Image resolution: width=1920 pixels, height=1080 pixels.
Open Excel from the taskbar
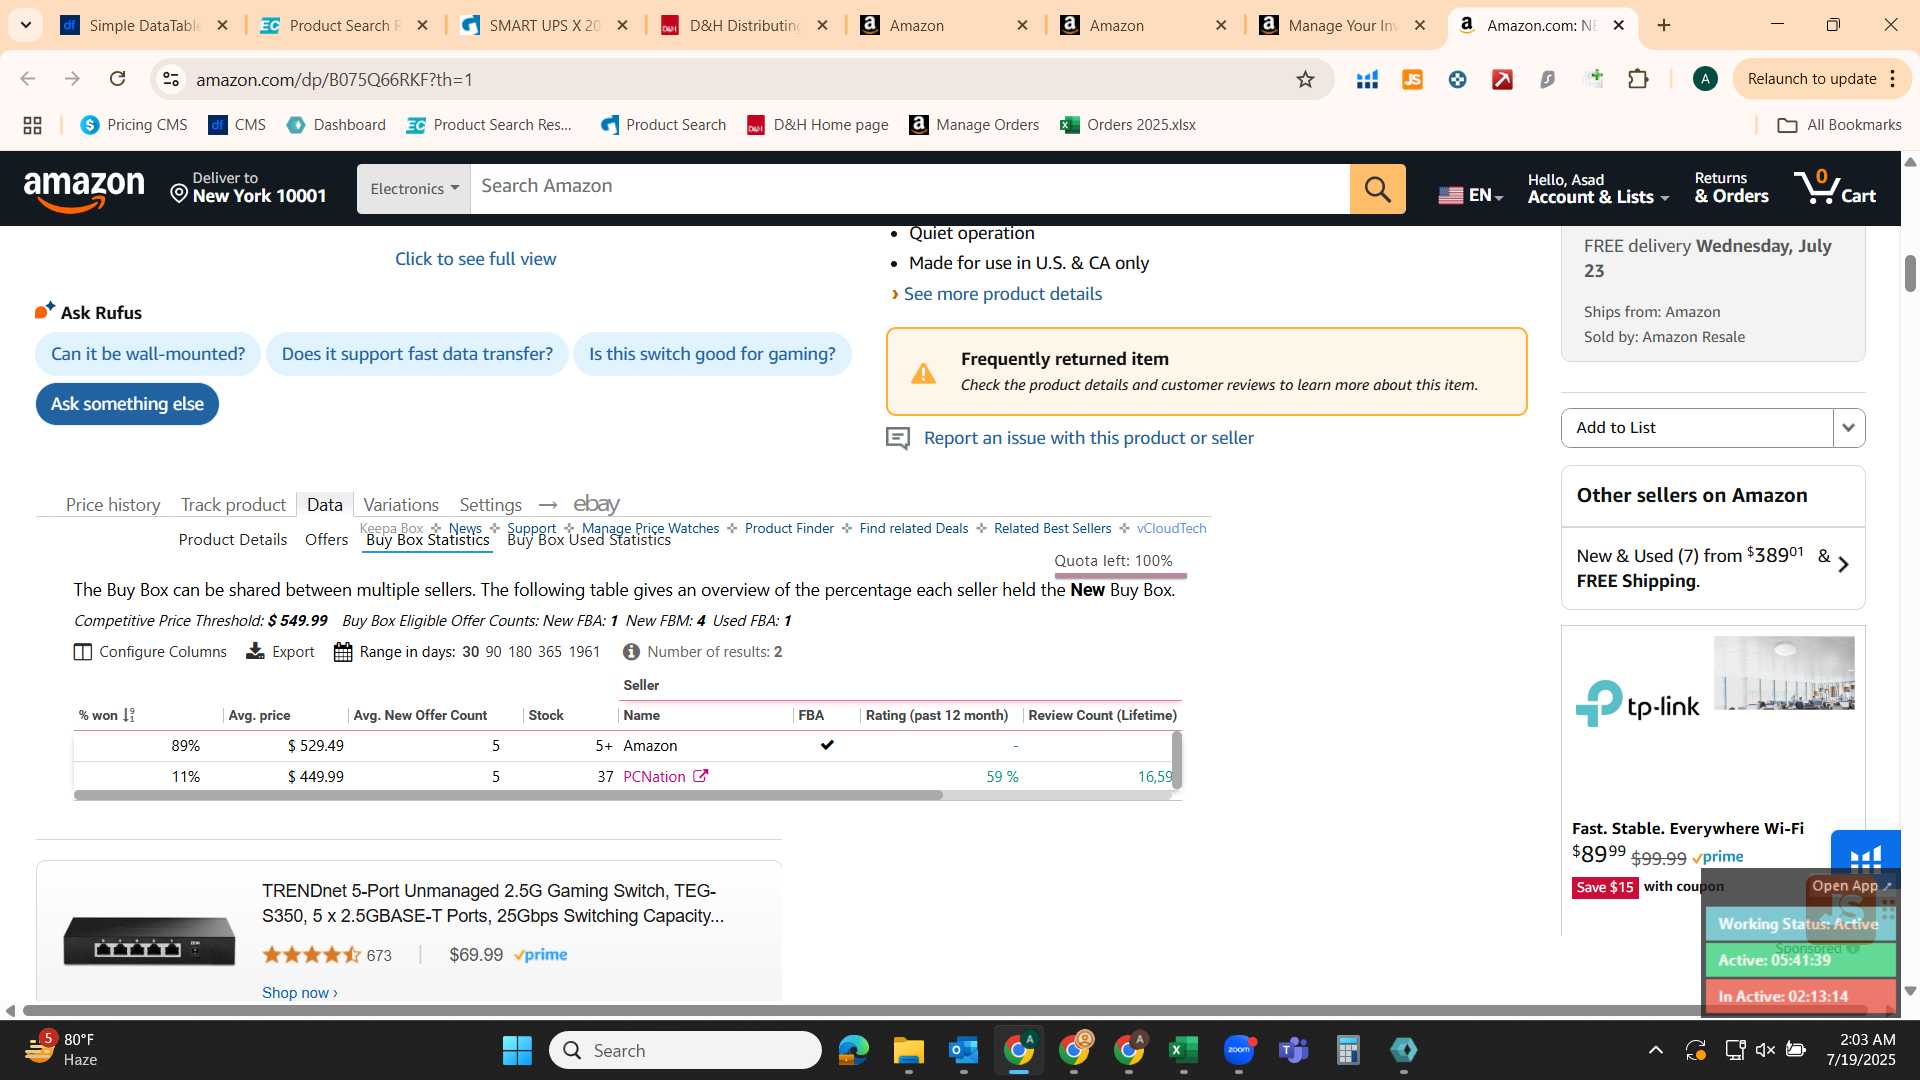pos(1183,1050)
